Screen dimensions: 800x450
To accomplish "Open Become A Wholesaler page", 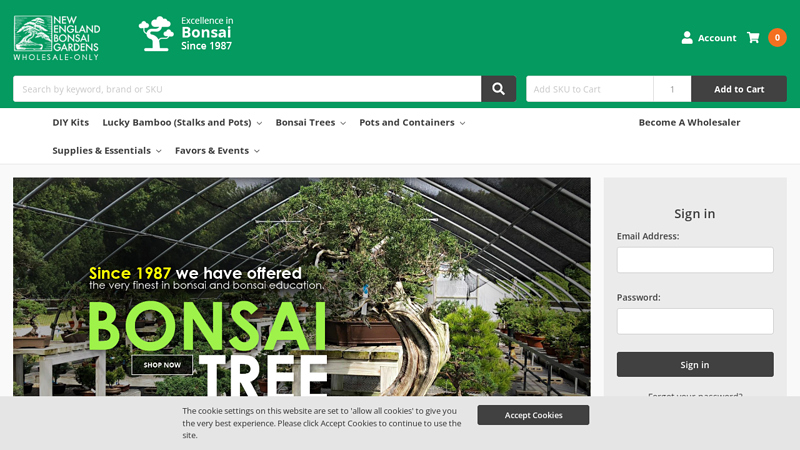I will (x=689, y=123).
